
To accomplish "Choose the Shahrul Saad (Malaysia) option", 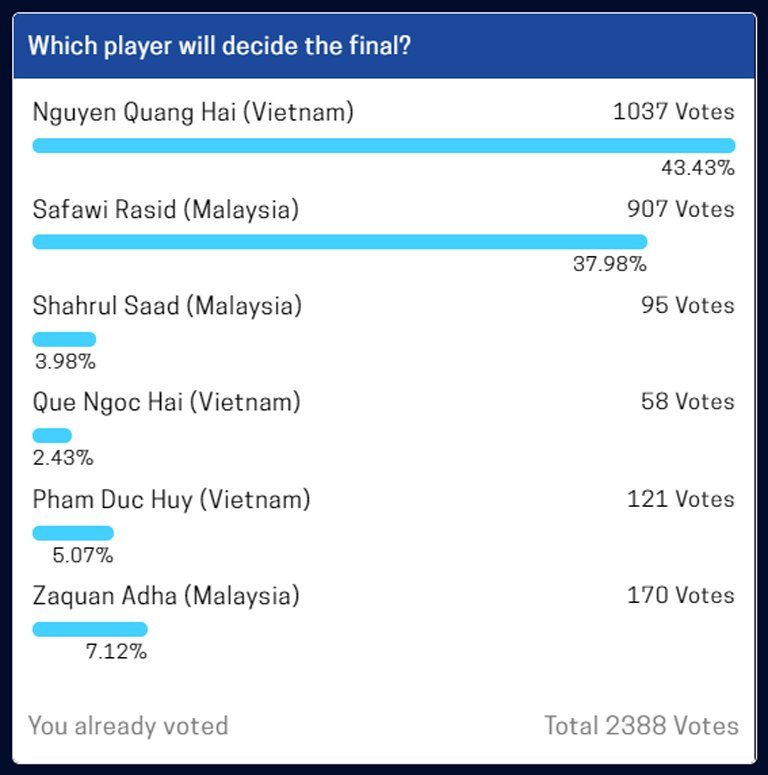I will [167, 306].
